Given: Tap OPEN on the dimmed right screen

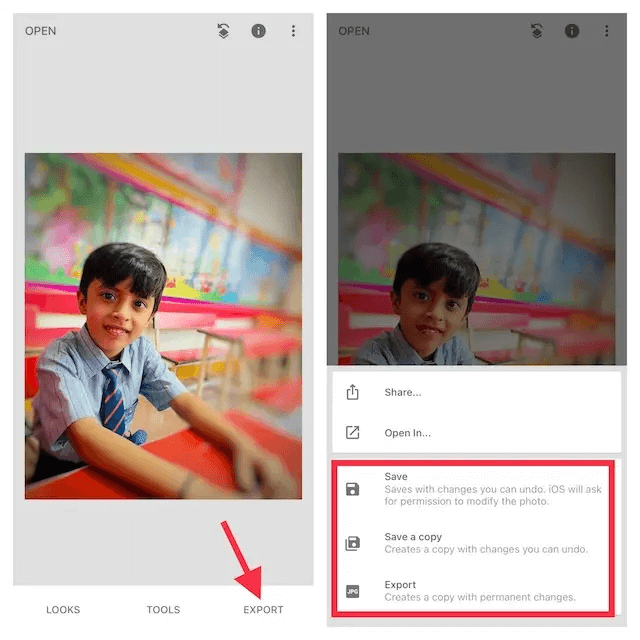Looking at the screenshot, I should pos(354,31).
